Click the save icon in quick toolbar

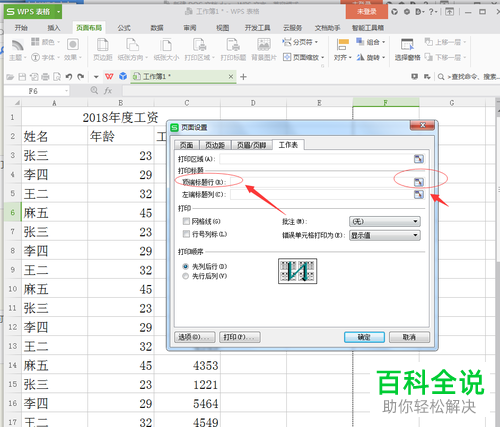click(x=22, y=77)
